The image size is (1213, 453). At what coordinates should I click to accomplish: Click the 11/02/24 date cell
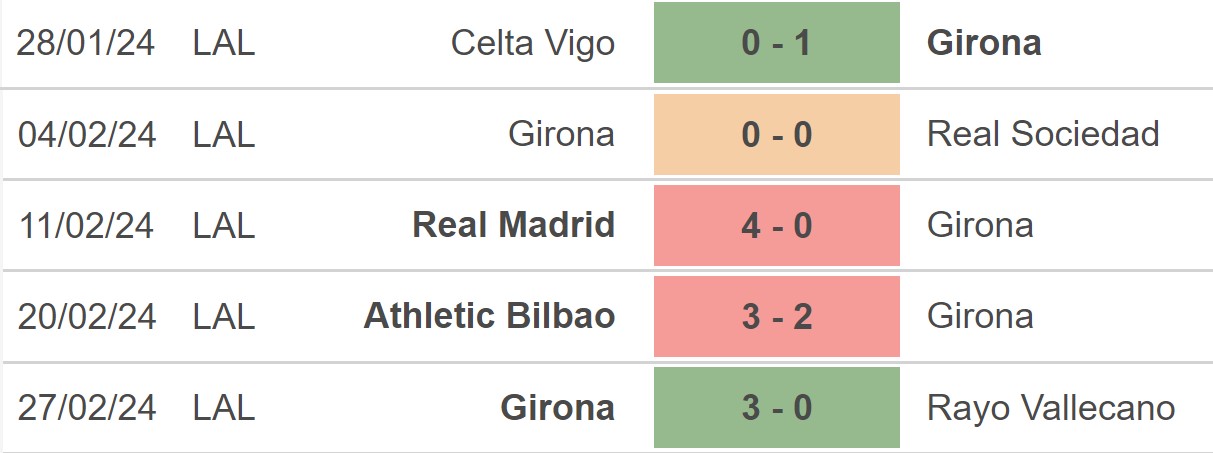(x=87, y=226)
